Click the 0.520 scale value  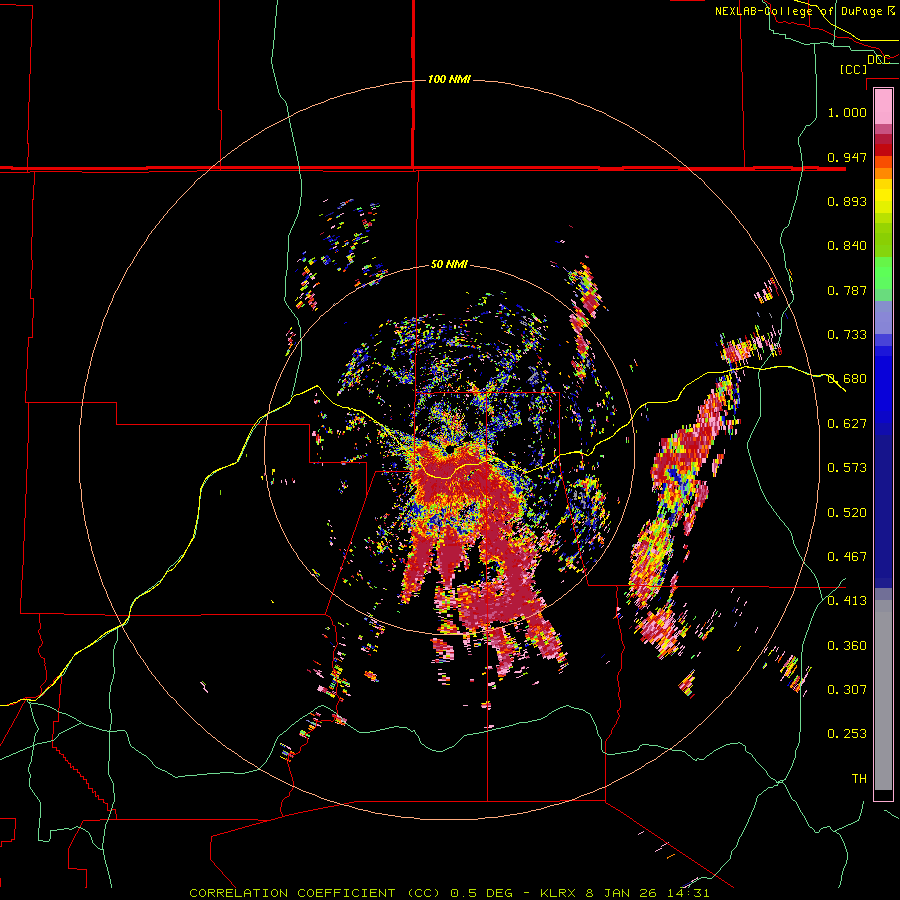pyautogui.click(x=847, y=513)
